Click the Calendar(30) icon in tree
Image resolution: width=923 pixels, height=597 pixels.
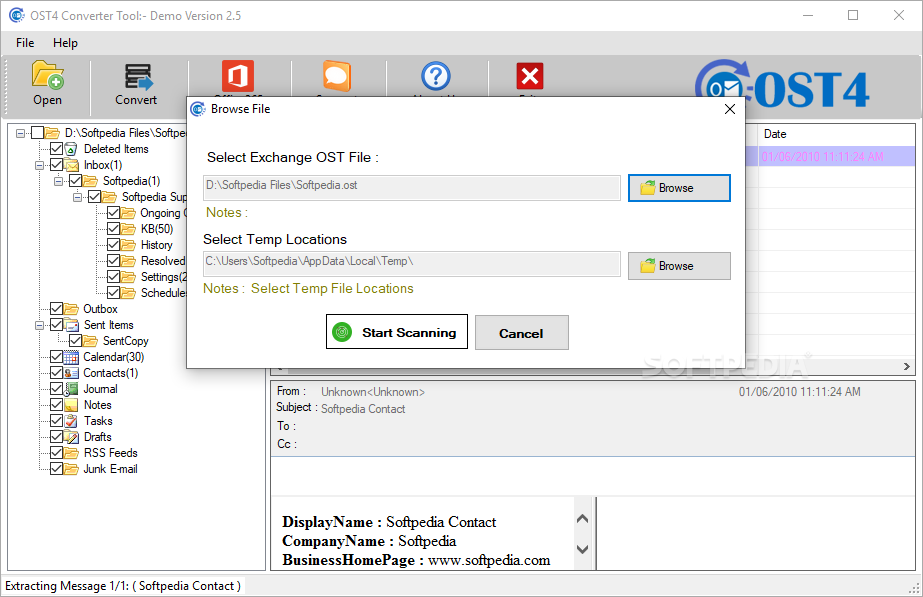click(71, 357)
